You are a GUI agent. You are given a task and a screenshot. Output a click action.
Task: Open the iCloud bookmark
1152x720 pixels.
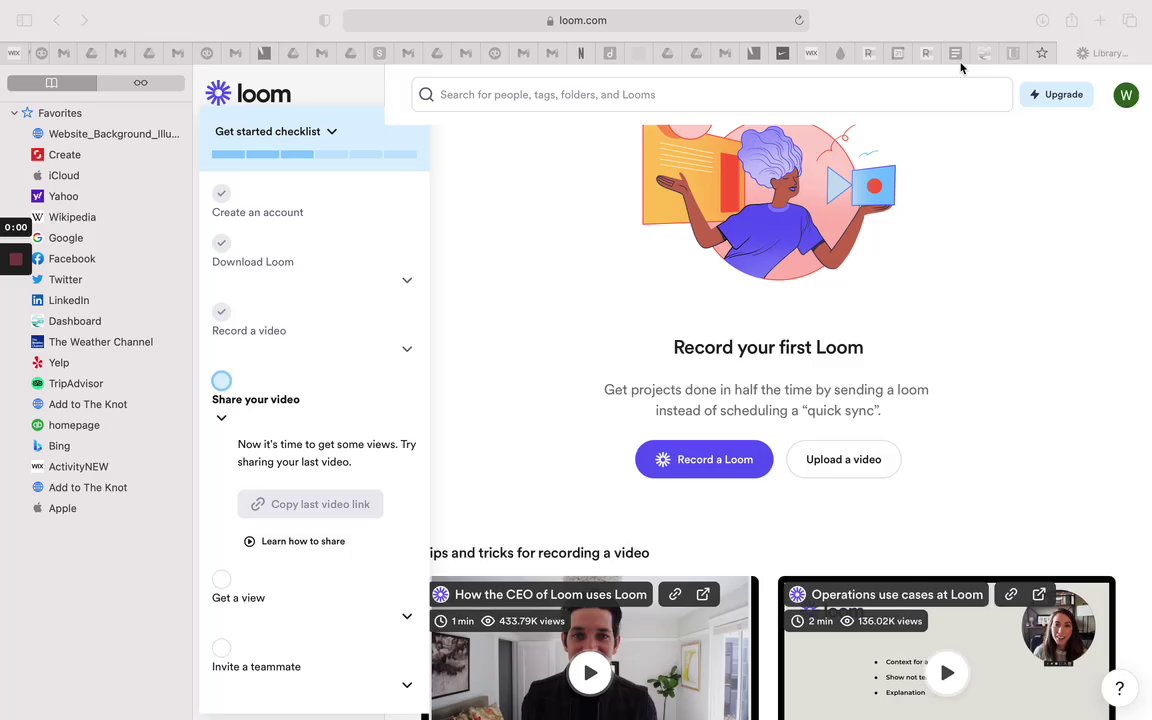56,176
